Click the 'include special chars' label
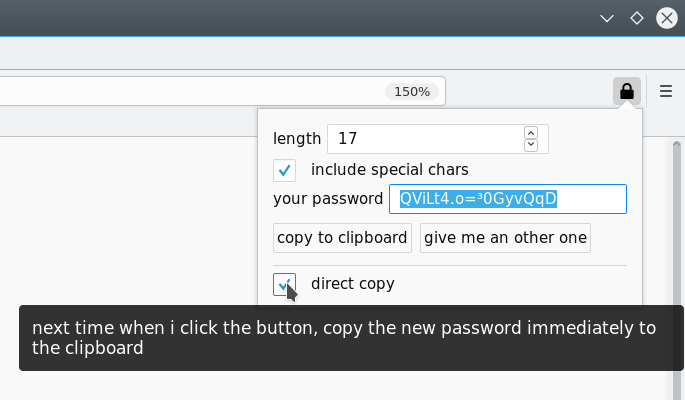685x400 pixels. tap(390, 169)
